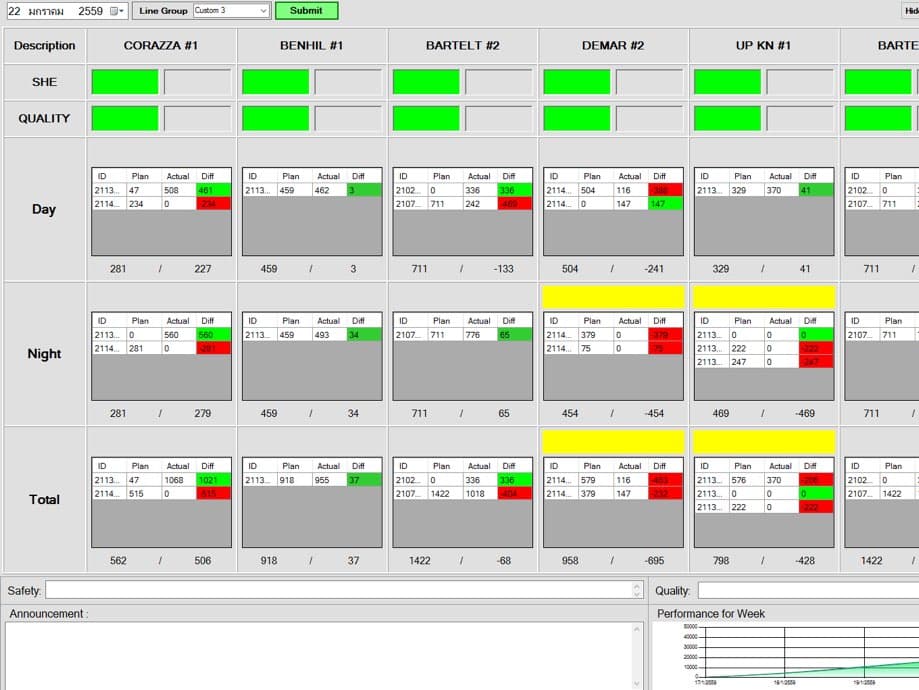Screen dimensions: 919x690
Task: Select Actual value 462 in BENHIL #1 Day
Action: (329, 190)
